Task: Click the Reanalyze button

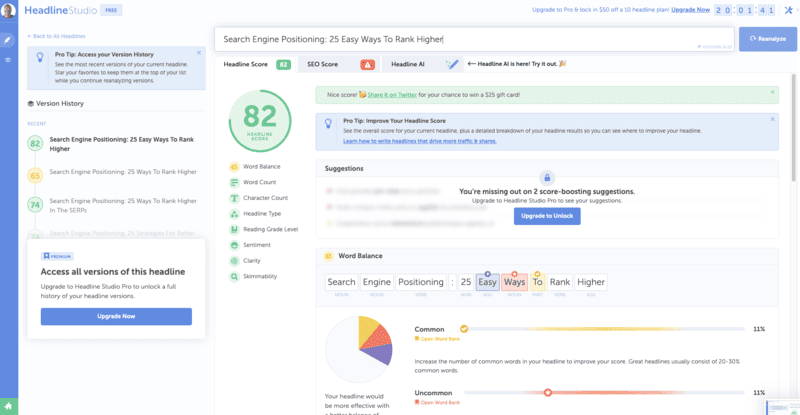Action: click(767, 39)
